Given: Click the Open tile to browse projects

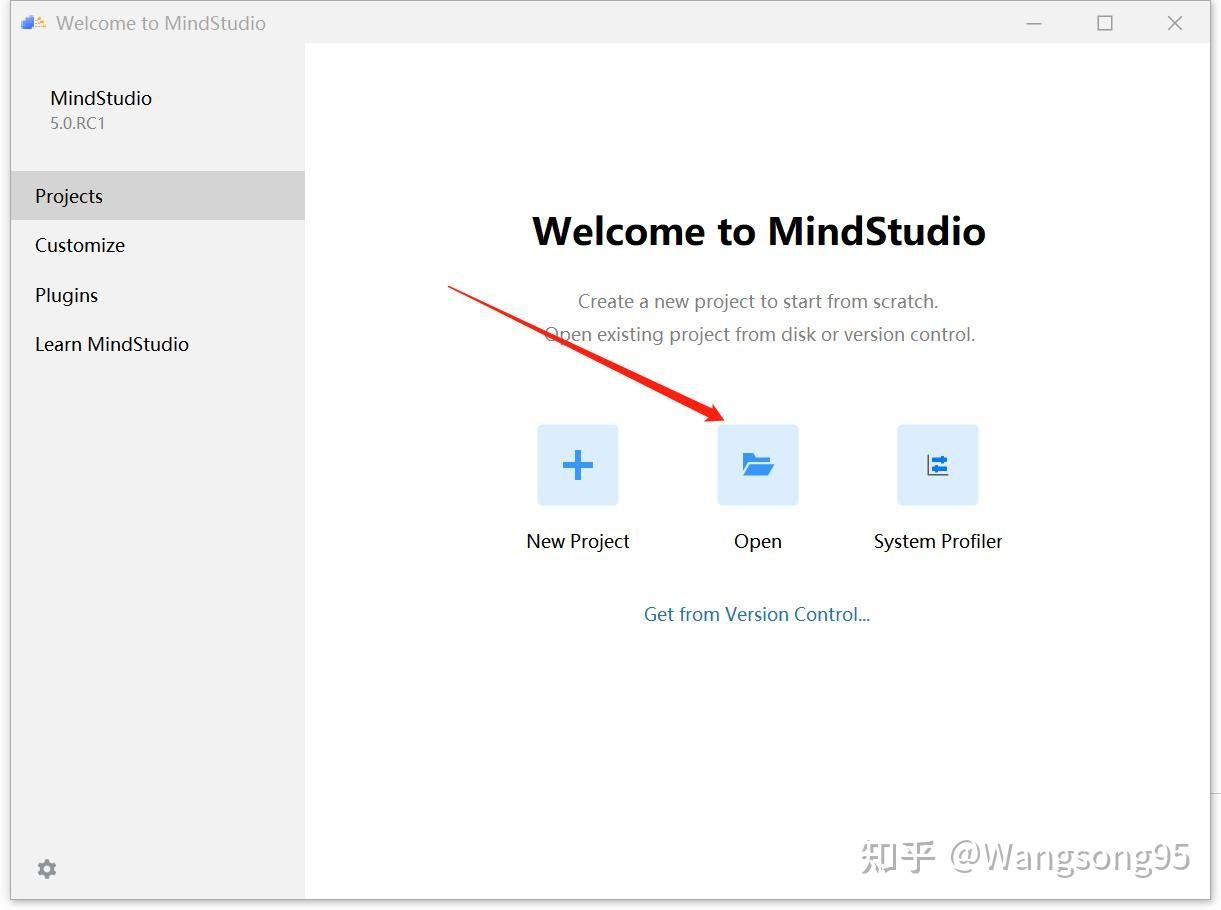Looking at the screenshot, I should [757, 464].
